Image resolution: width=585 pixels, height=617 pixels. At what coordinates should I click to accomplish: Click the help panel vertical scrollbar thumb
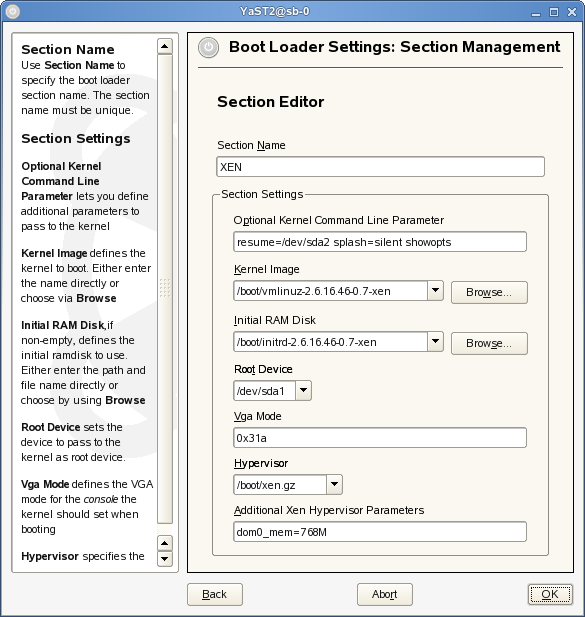tap(165, 289)
